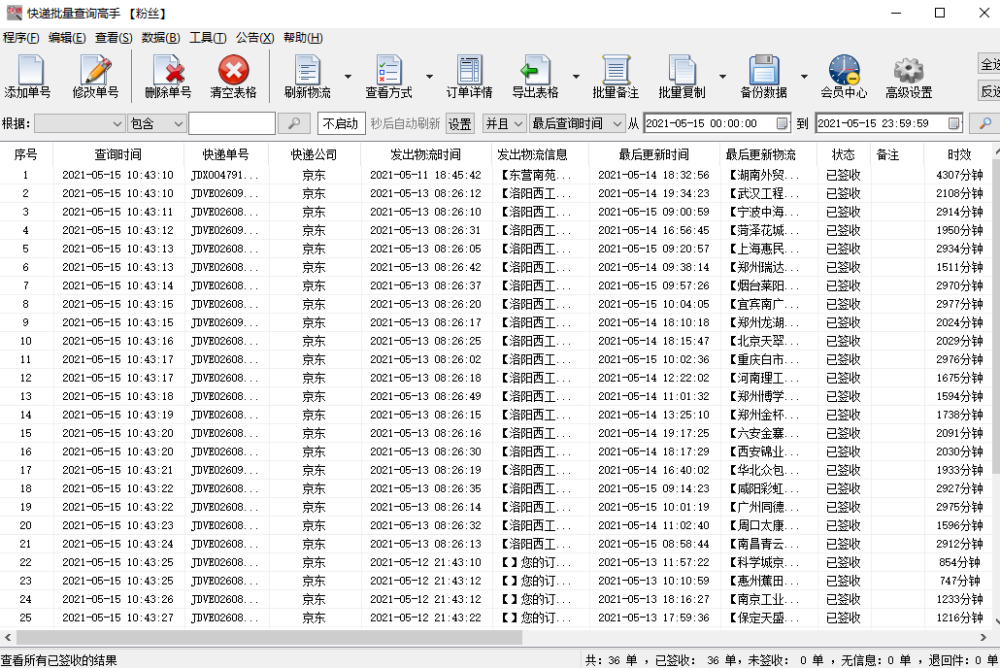The height and width of the screenshot is (668, 1000).
Task: Click the search magnifier after the end date
Action: 985,123
